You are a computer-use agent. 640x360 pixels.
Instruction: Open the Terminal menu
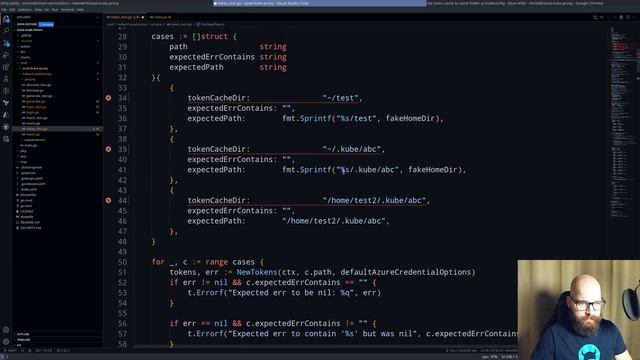tap(67, 9)
